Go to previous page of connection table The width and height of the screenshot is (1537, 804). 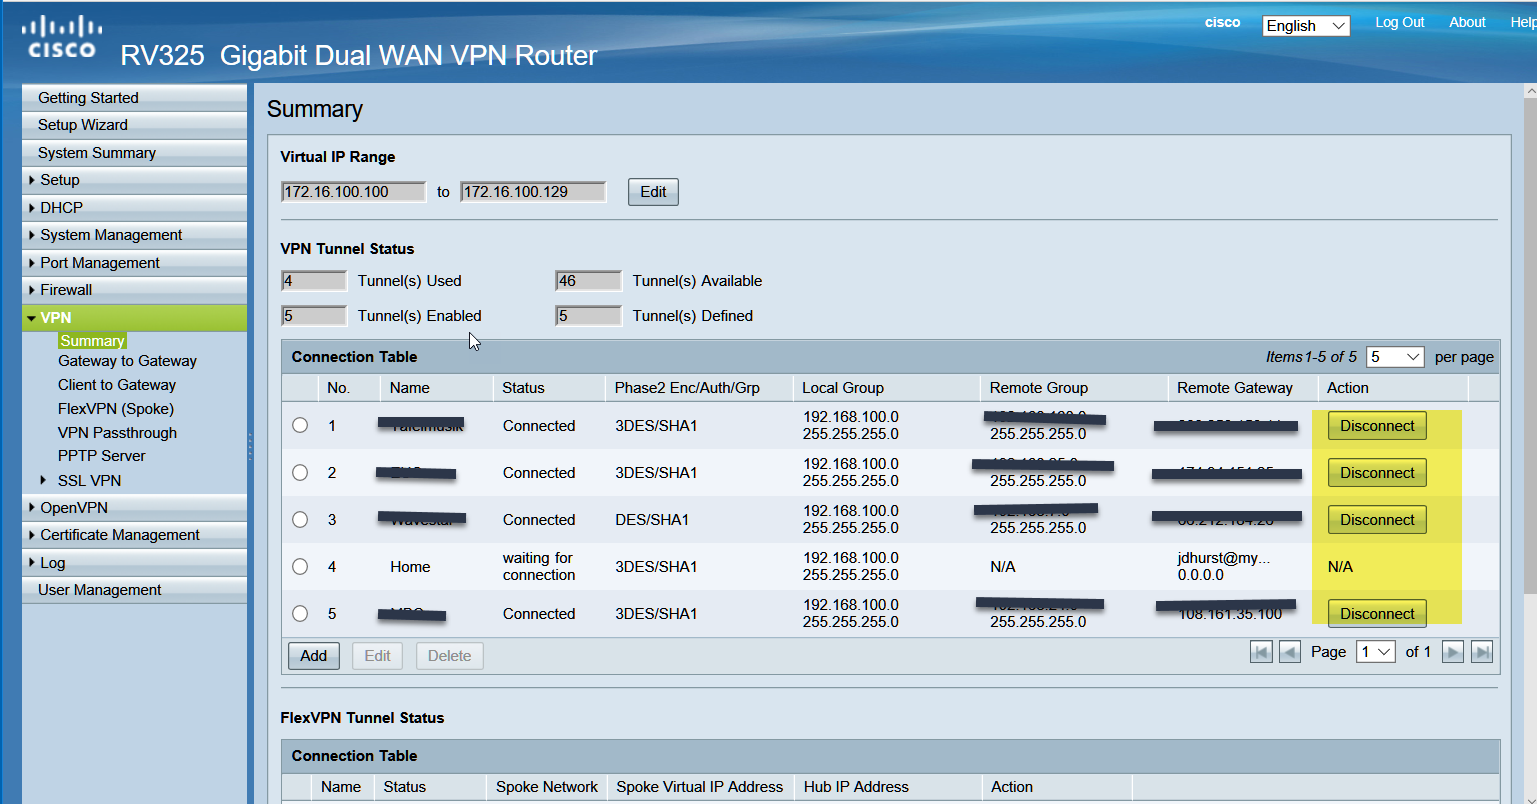click(x=1290, y=652)
